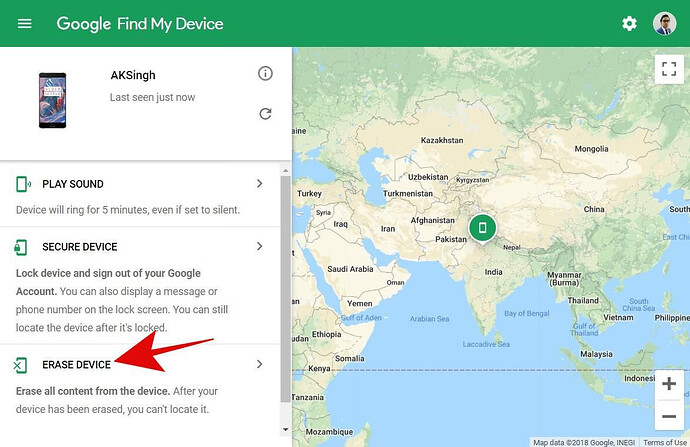Open settings gear icon
The height and width of the screenshot is (447, 690).
(x=629, y=23)
